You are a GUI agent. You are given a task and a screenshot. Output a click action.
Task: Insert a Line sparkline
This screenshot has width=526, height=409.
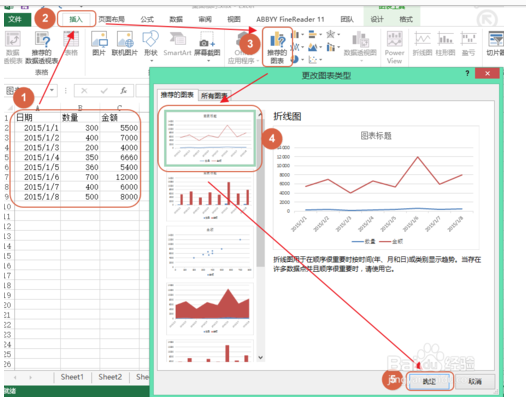422,44
